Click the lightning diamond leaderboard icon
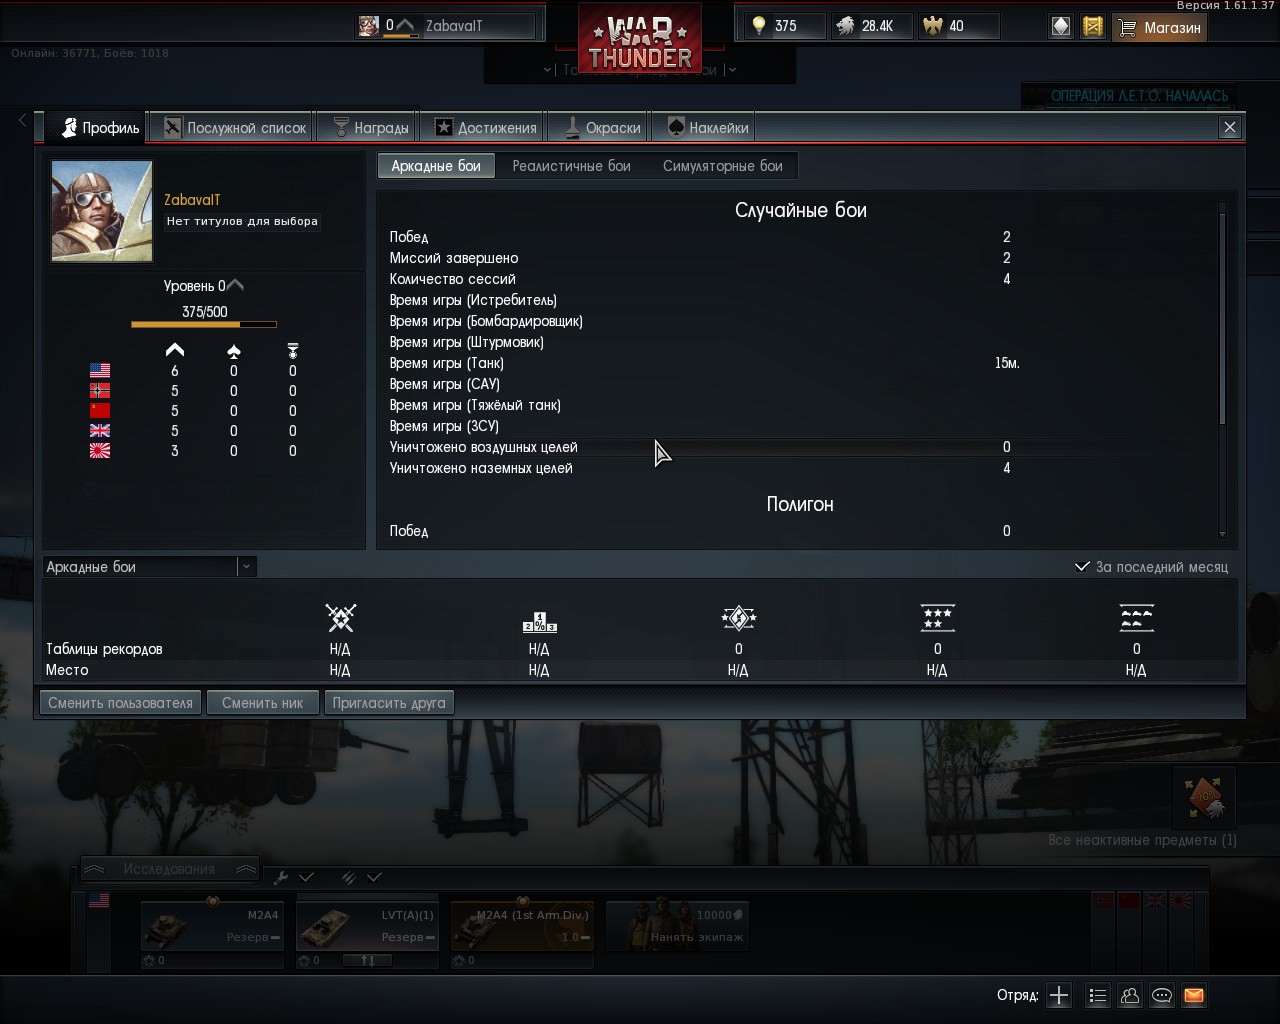Image resolution: width=1280 pixels, height=1024 pixels. pos(739,618)
